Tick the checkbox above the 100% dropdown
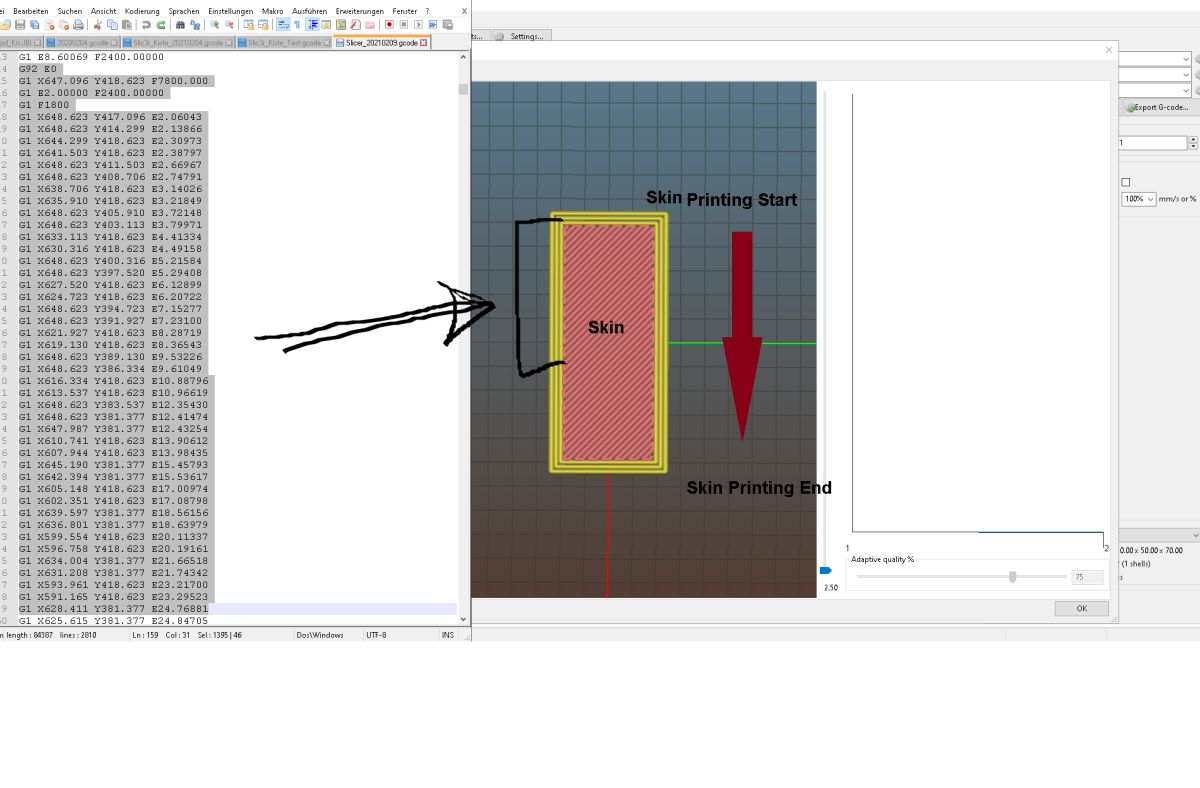The width and height of the screenshot is (1200, 788). click(x=1125, y=182)
